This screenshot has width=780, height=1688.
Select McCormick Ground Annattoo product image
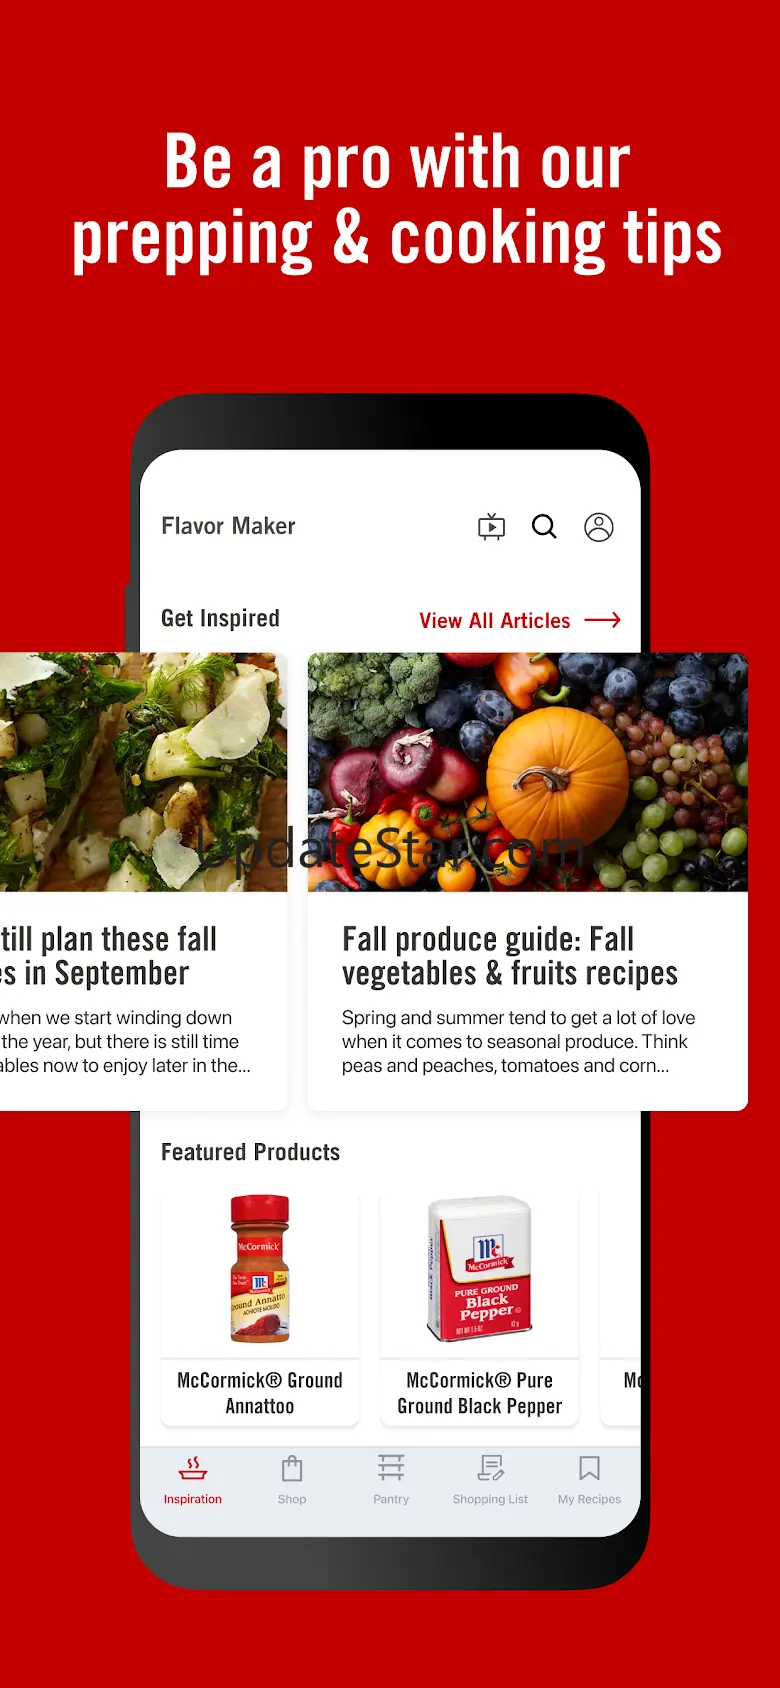[260, 1268]
